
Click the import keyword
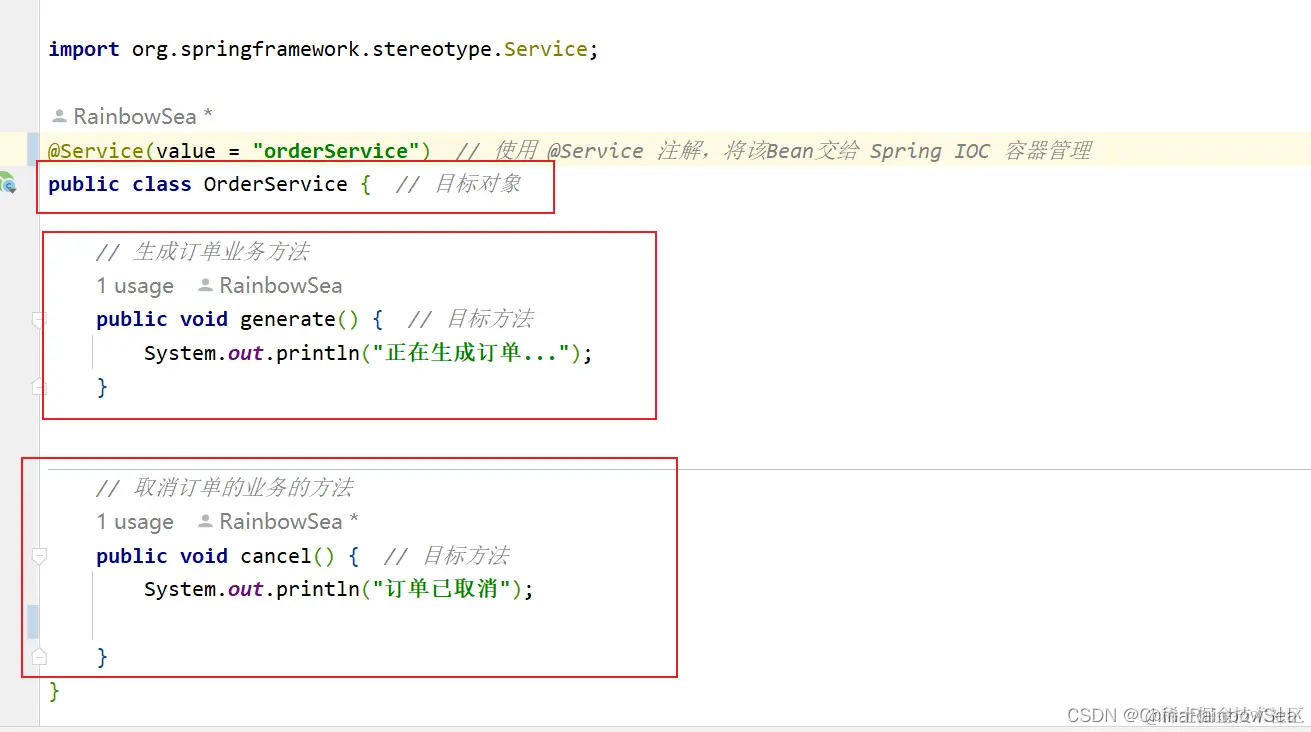(84, 49)
